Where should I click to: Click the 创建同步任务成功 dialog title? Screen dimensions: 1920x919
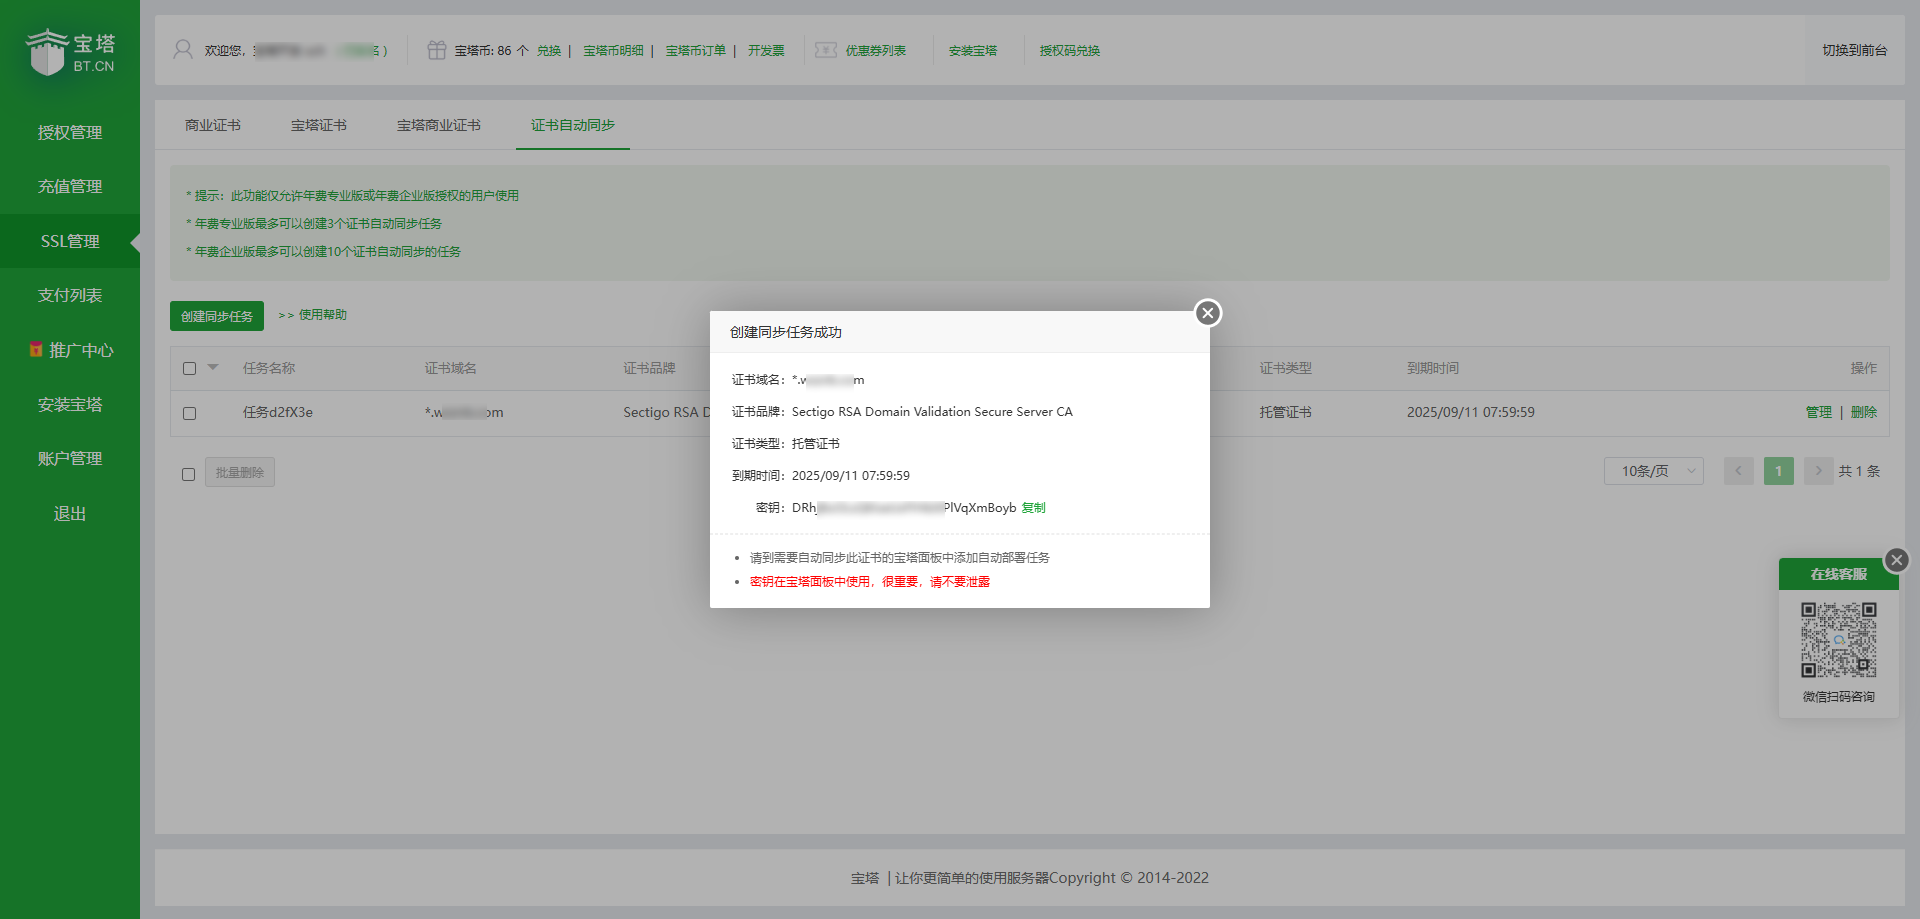[x=786, y=332]
